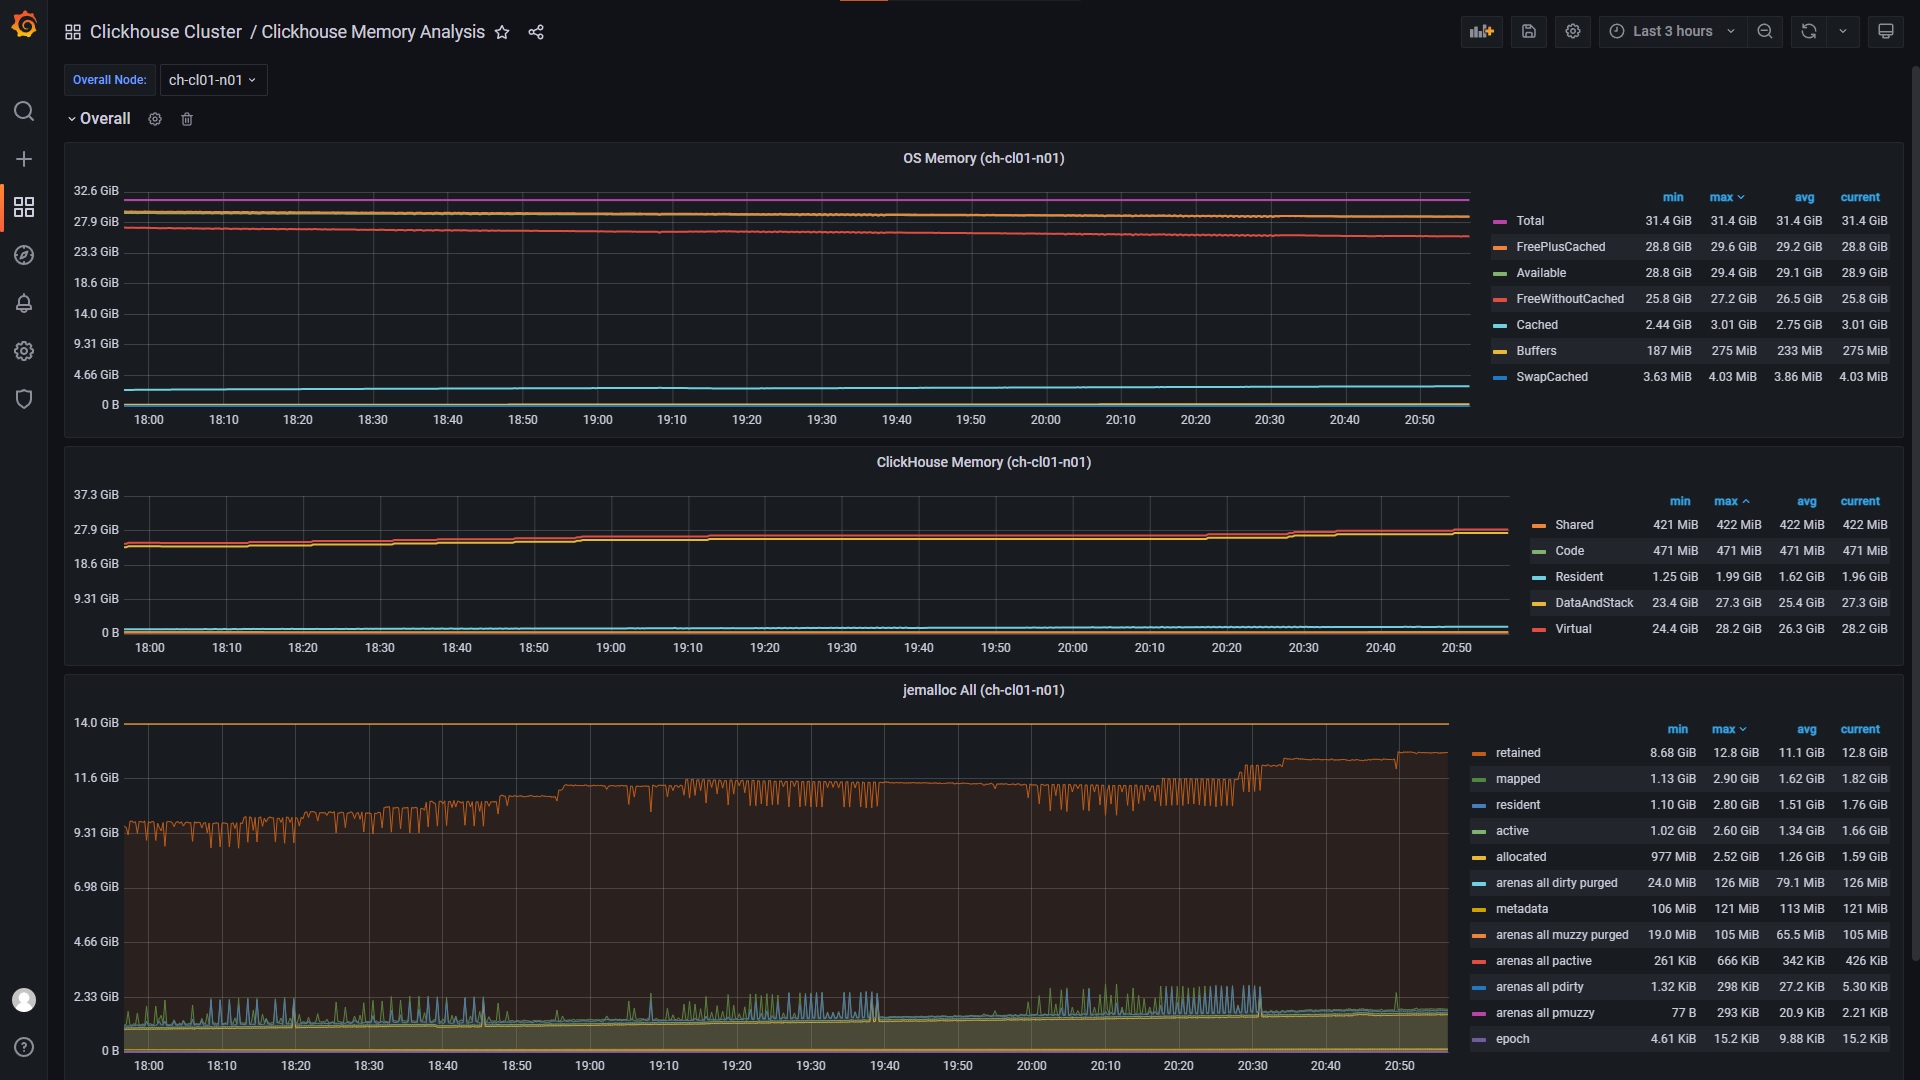Open the Clickhouse Cluster folder link
The width and height of the screenshot is (1920, 1080).
pos(166,32)
